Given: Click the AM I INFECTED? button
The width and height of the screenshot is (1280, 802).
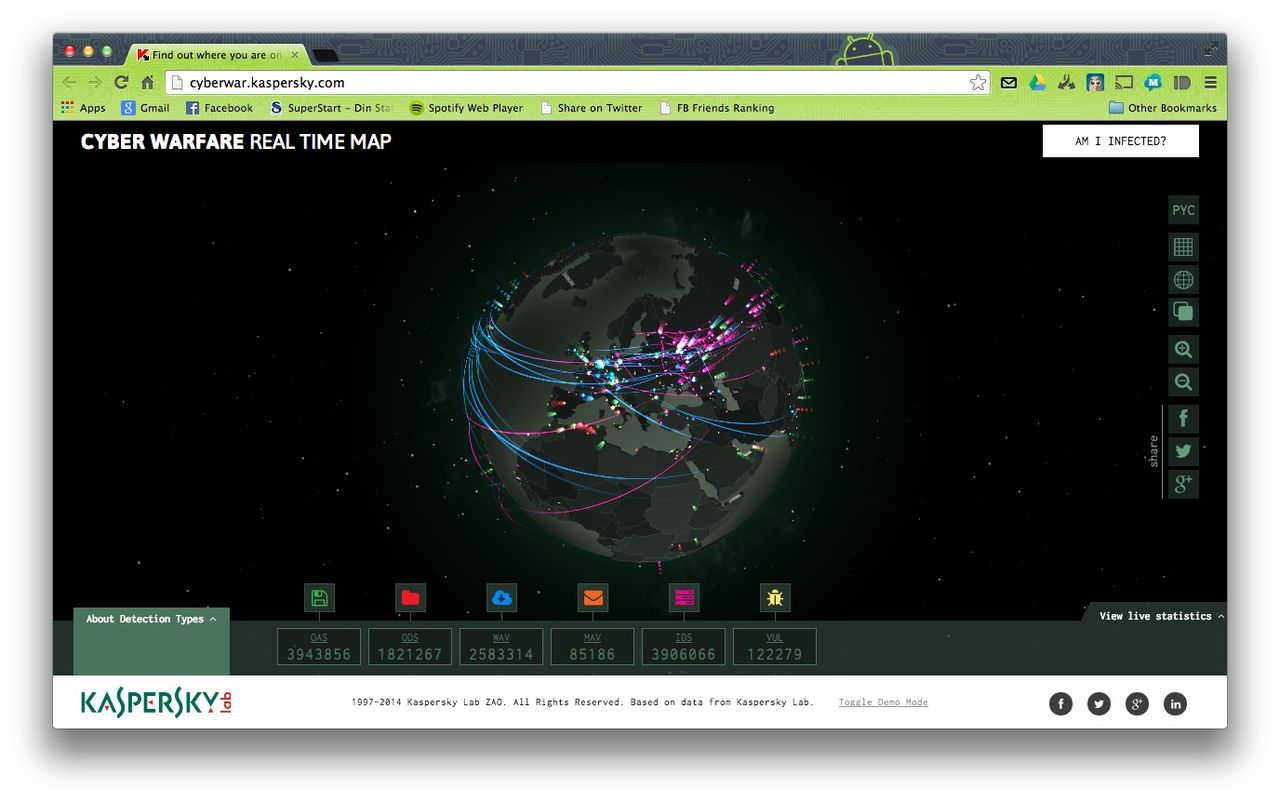Looking at the screenshot, I should tap(1120, 141).
